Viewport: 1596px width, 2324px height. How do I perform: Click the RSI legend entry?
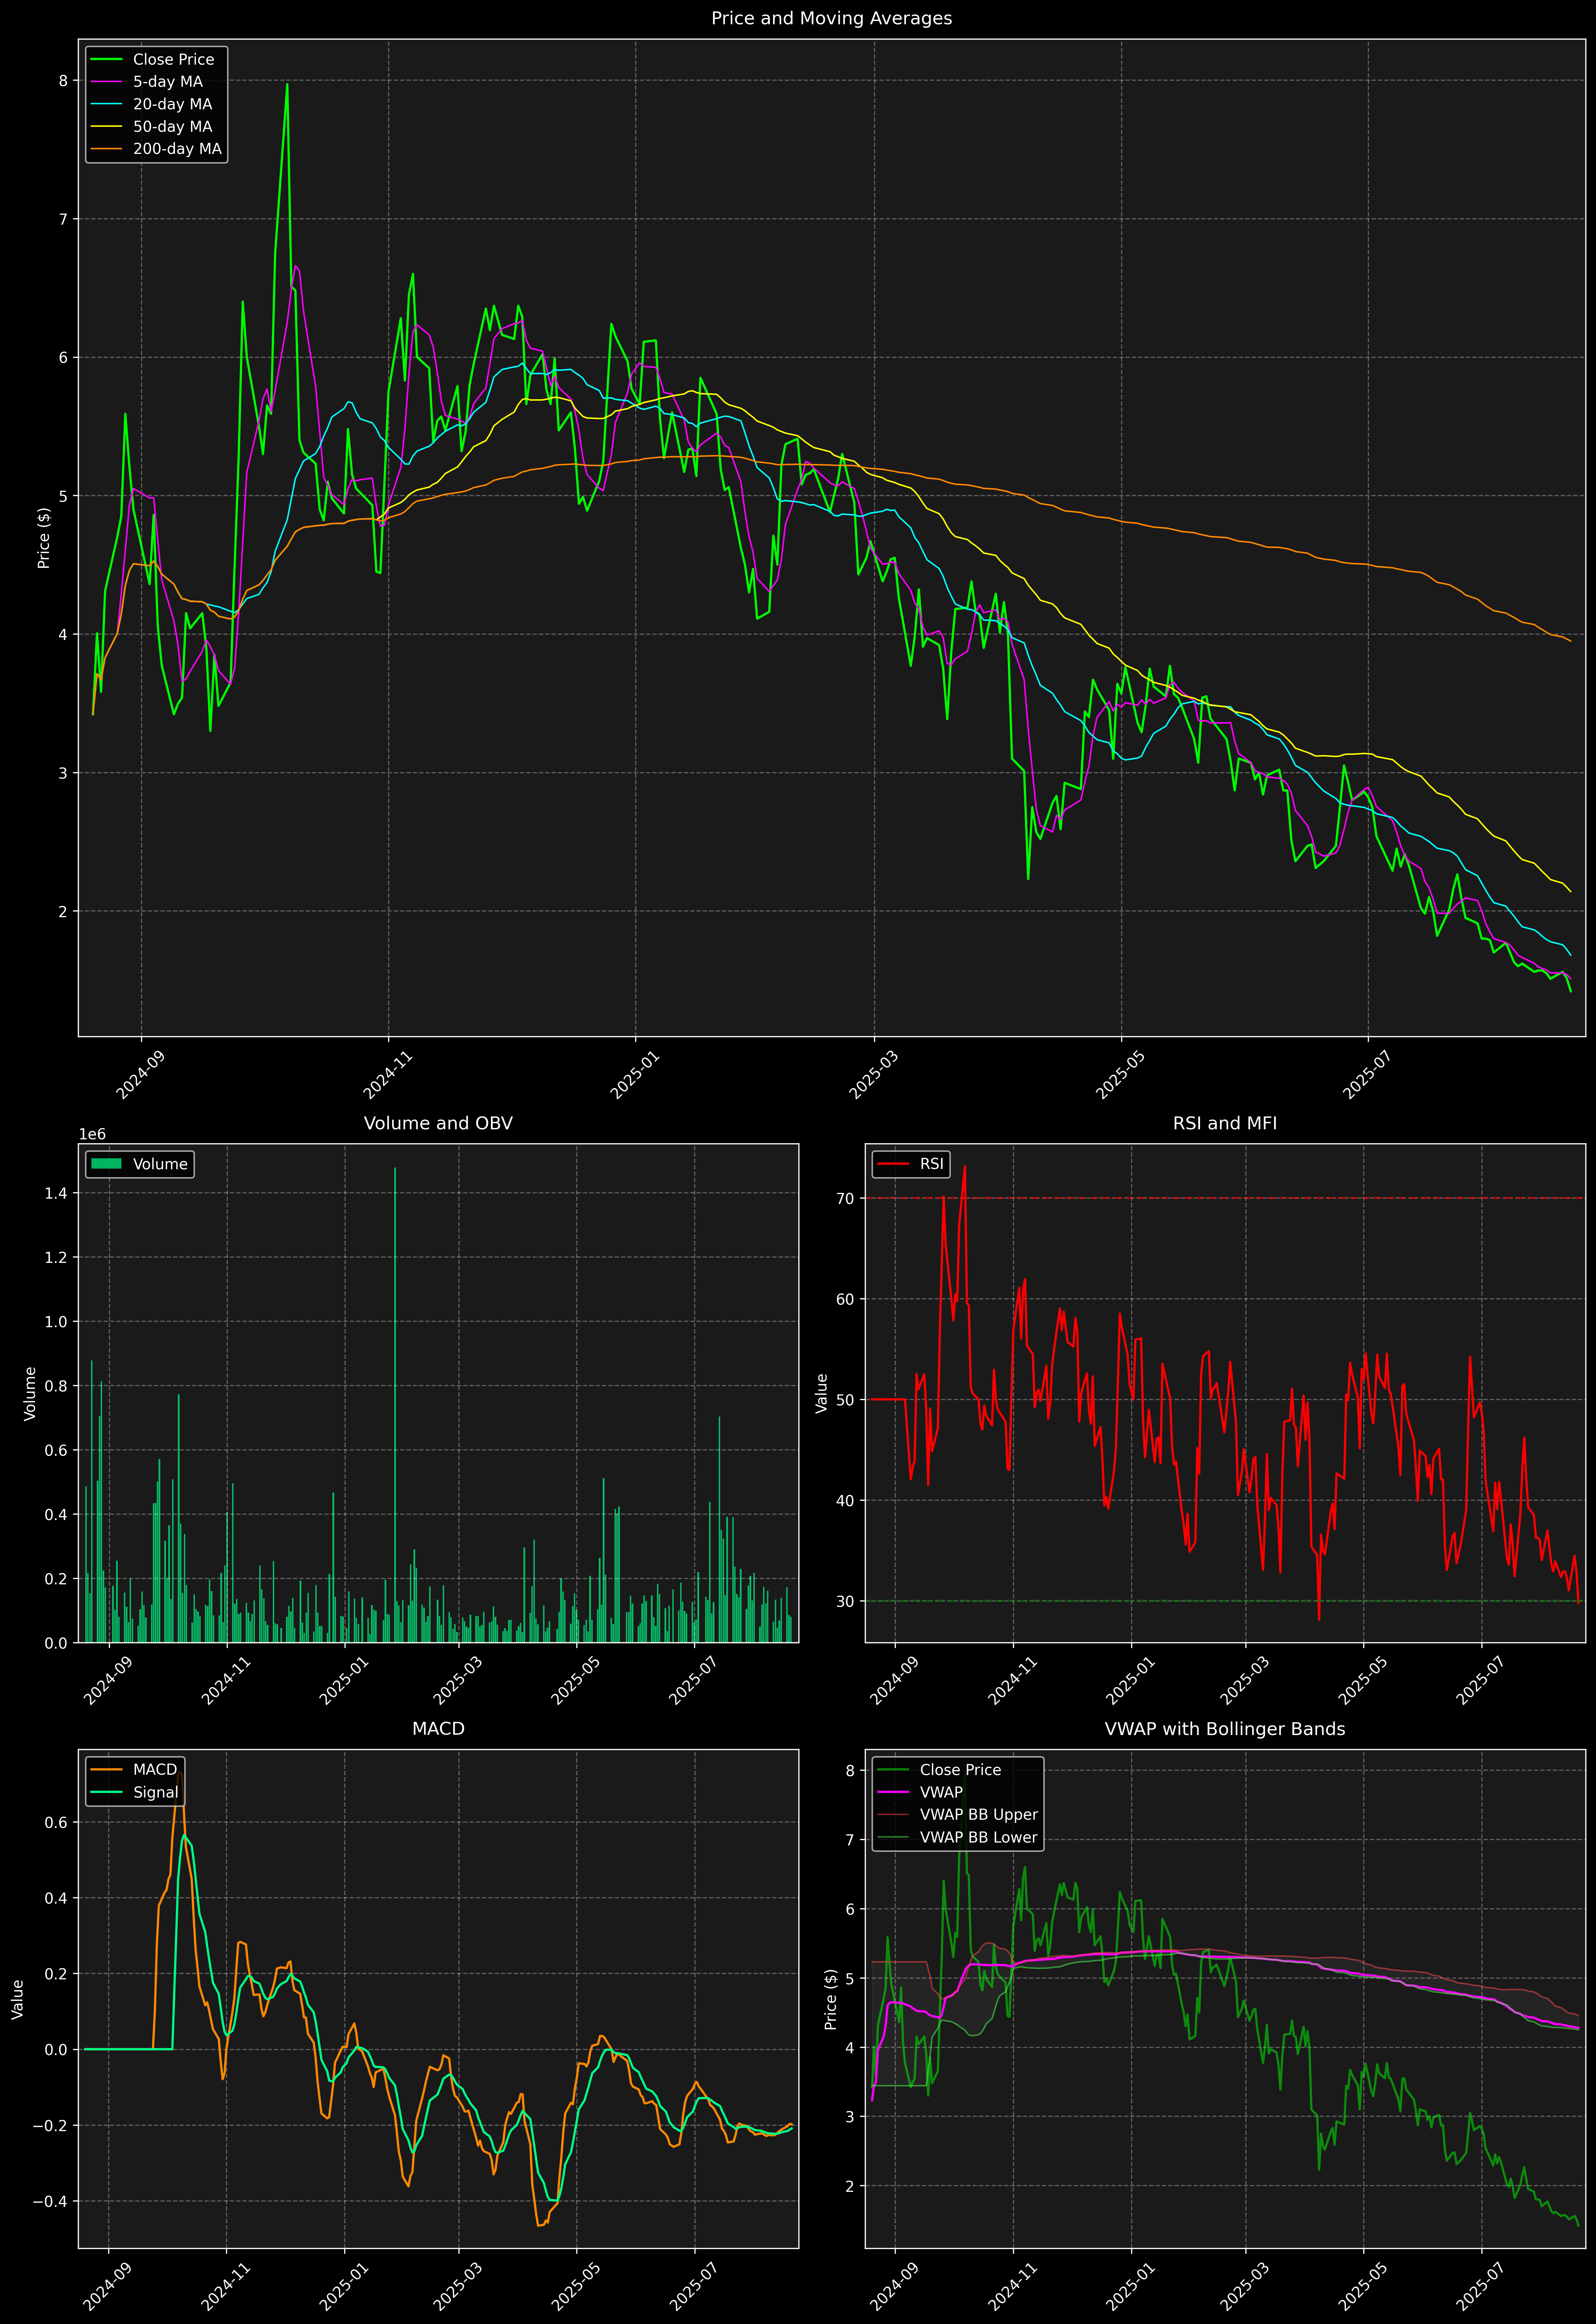point(931,1164)
